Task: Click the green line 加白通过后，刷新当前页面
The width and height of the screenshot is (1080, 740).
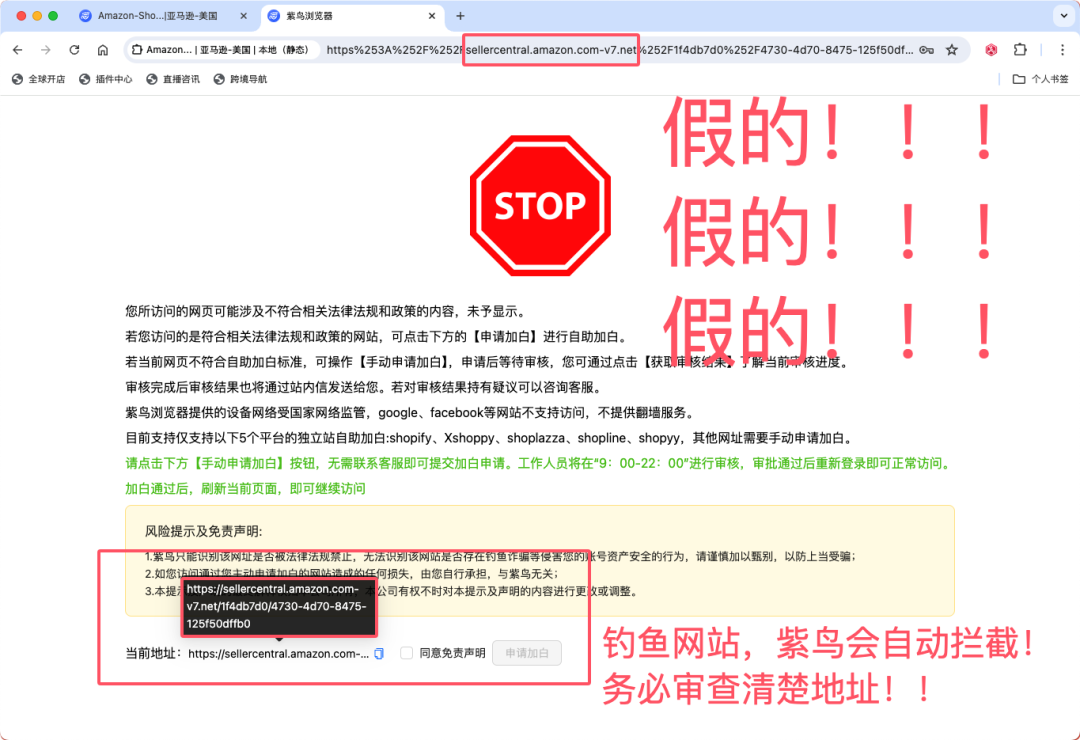Action: tap(245, 489)
